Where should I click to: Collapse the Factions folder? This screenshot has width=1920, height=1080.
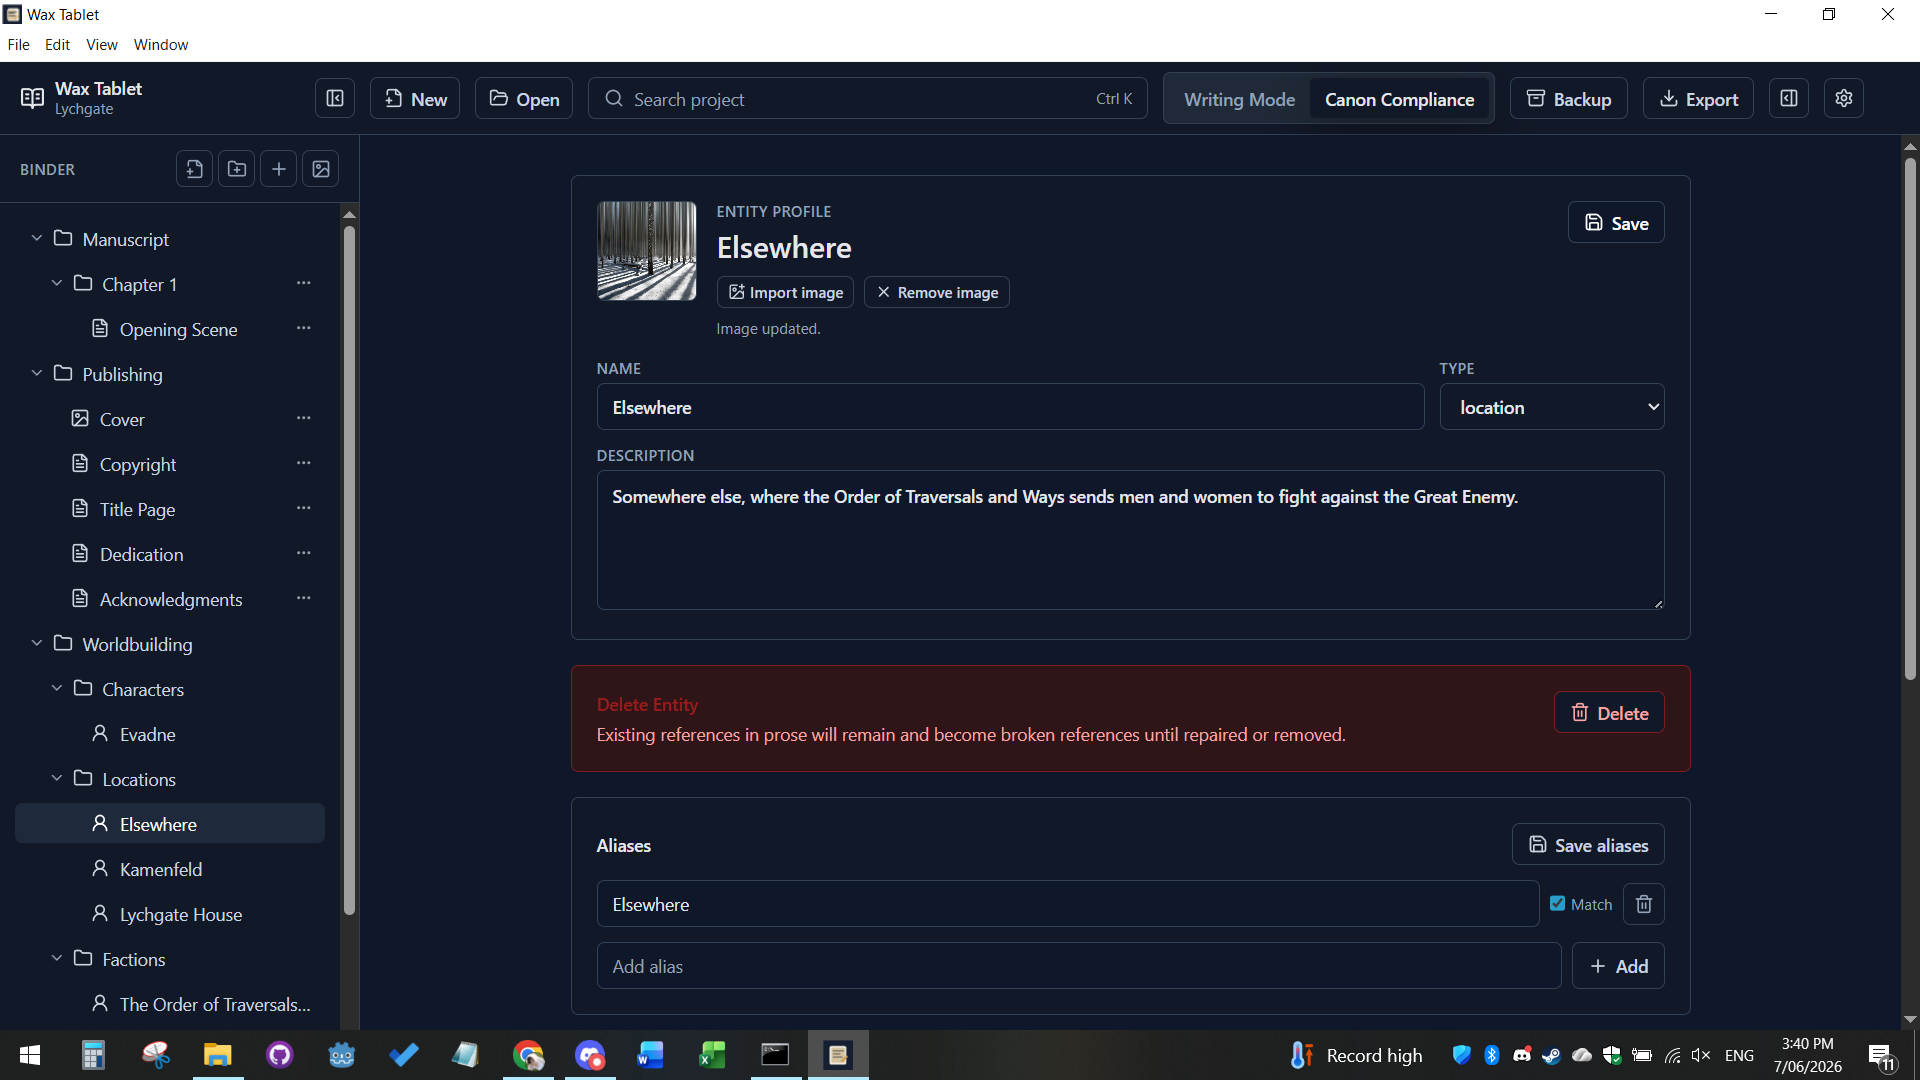click(x=57, y=958)
